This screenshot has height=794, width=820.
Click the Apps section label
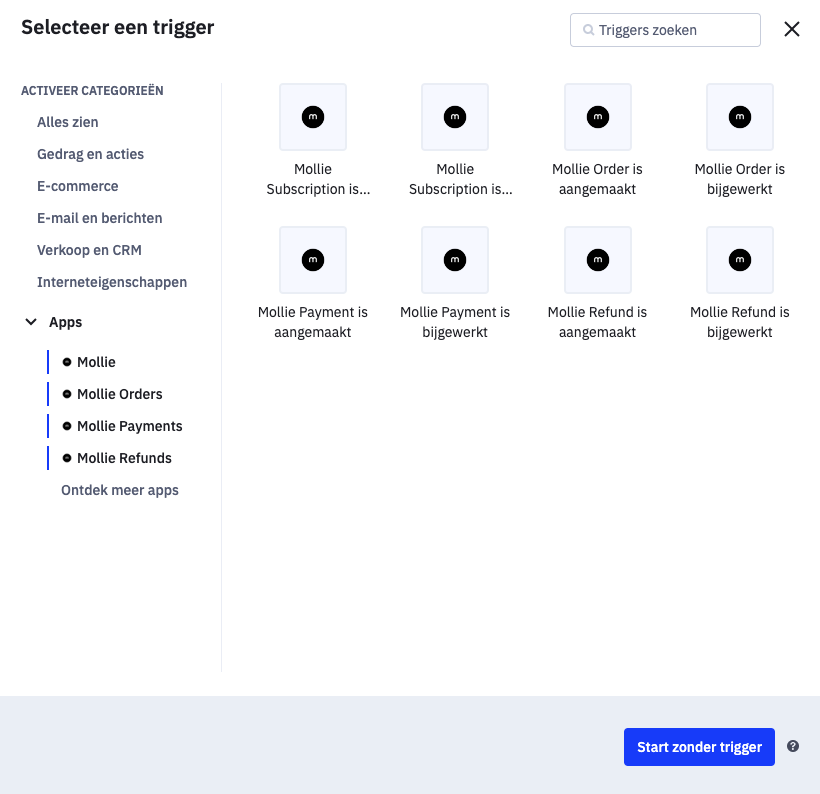[65, 322]
